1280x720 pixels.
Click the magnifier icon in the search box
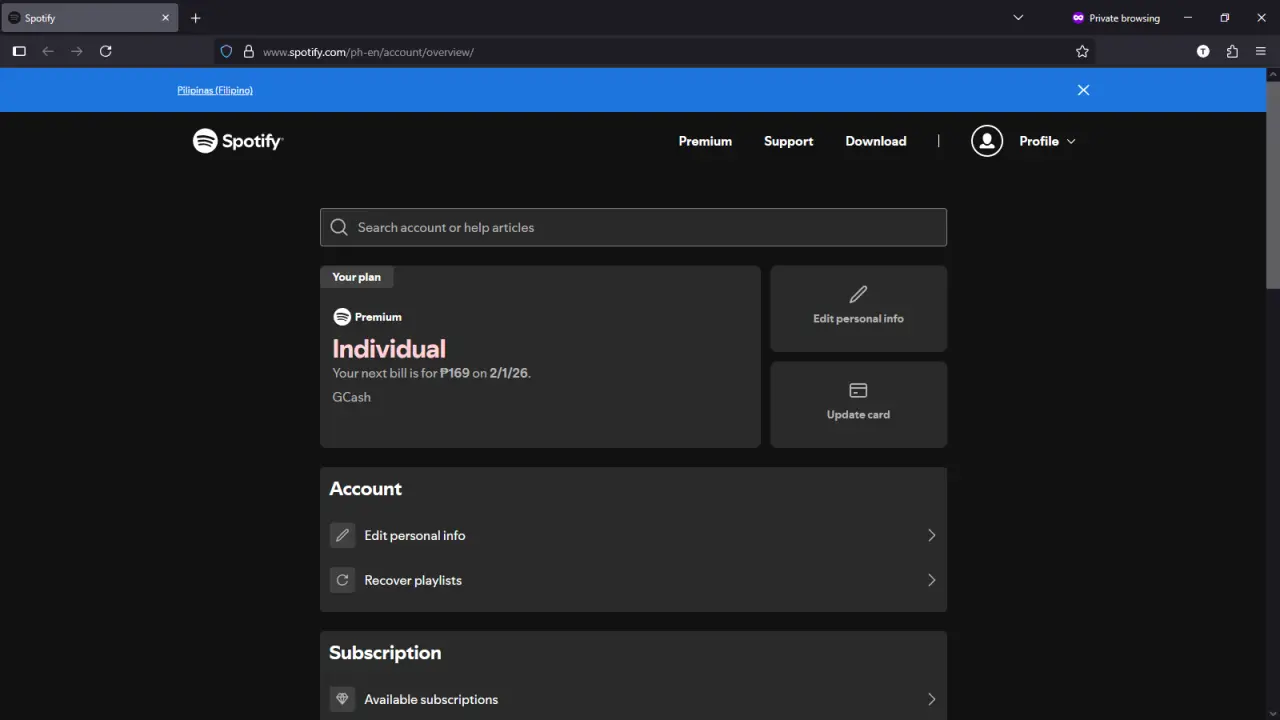click(339, 227)
